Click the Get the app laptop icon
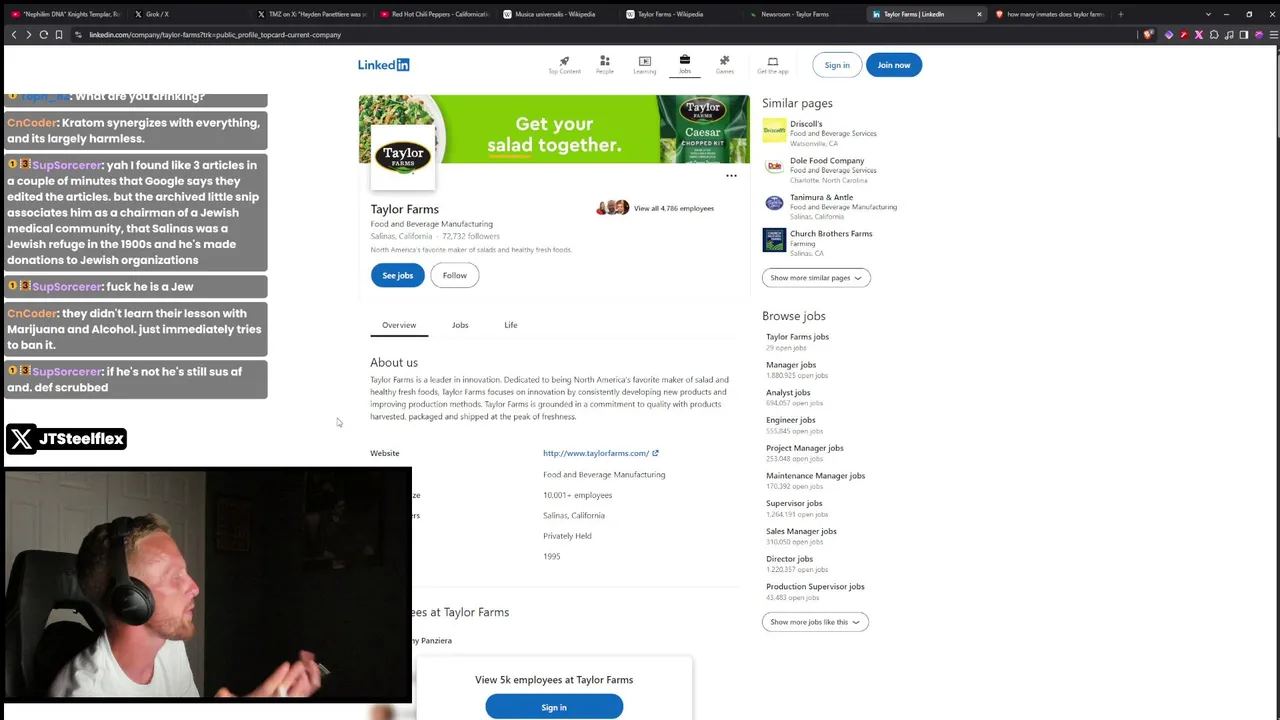The width and height of the screenshot is (1280, 720). [x=773, y=61]
